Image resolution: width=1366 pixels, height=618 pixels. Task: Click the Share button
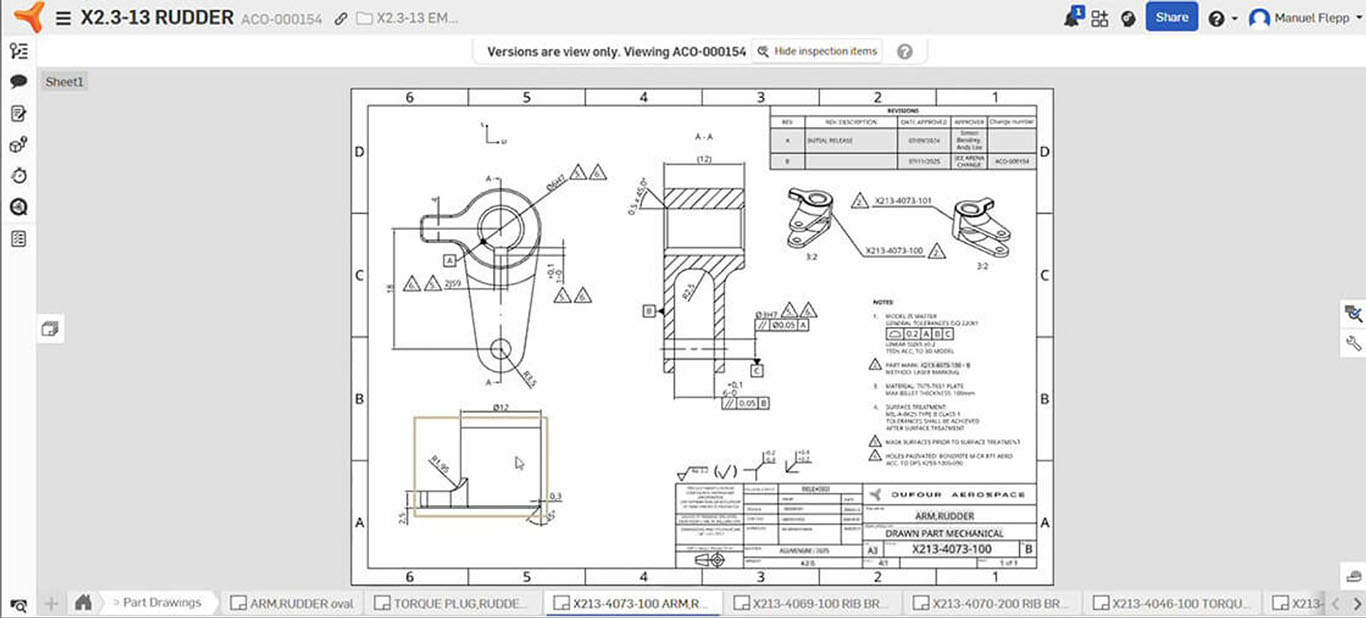[1171, 16]
